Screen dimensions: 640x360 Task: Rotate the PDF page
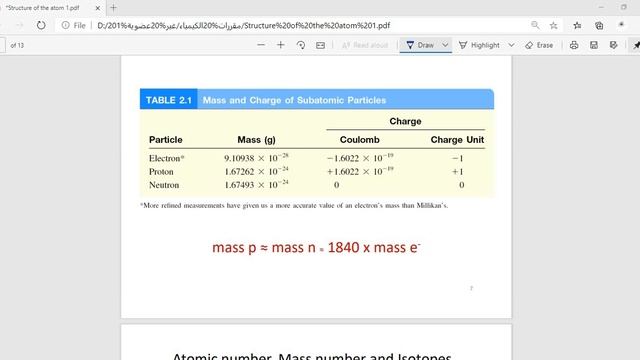tap(301, 45)
